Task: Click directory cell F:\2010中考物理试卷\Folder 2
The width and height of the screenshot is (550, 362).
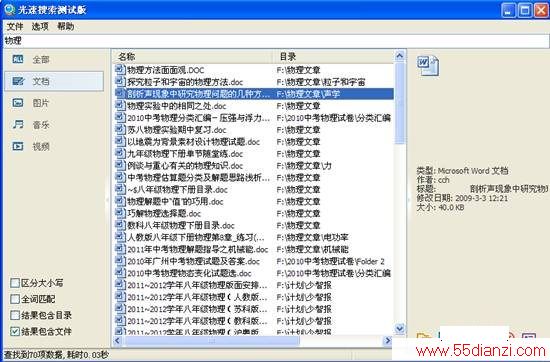Action: tap(330, 261)
